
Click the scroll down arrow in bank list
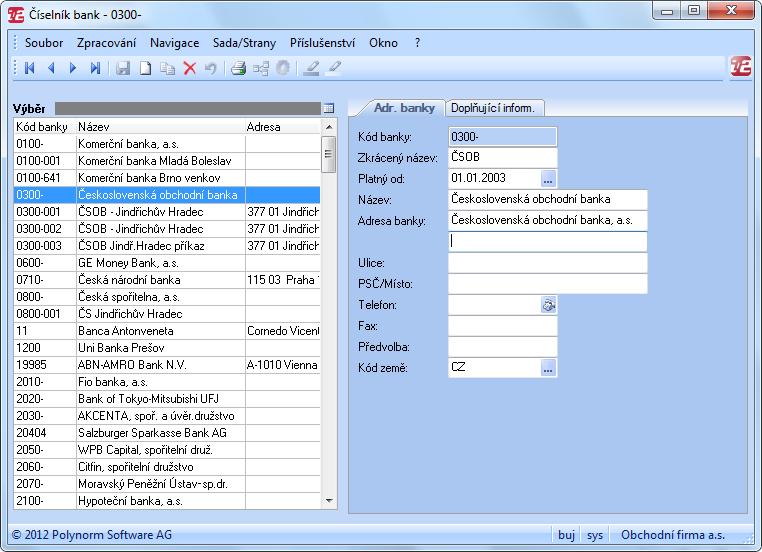click(329, 501)
